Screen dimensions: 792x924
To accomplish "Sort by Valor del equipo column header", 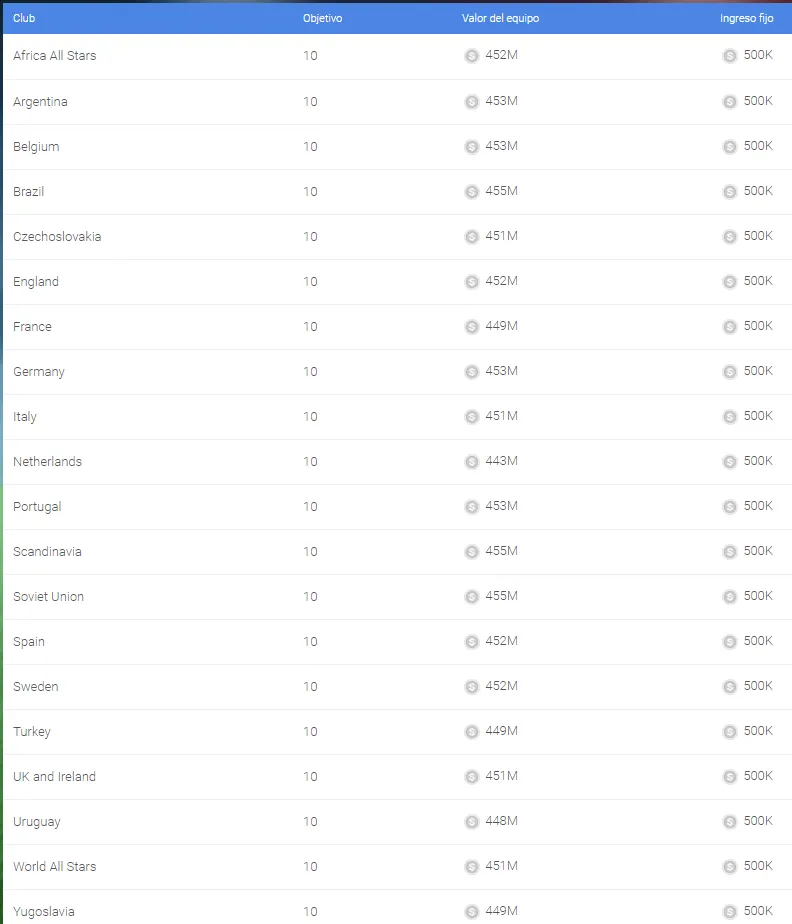I will [500, 18].
